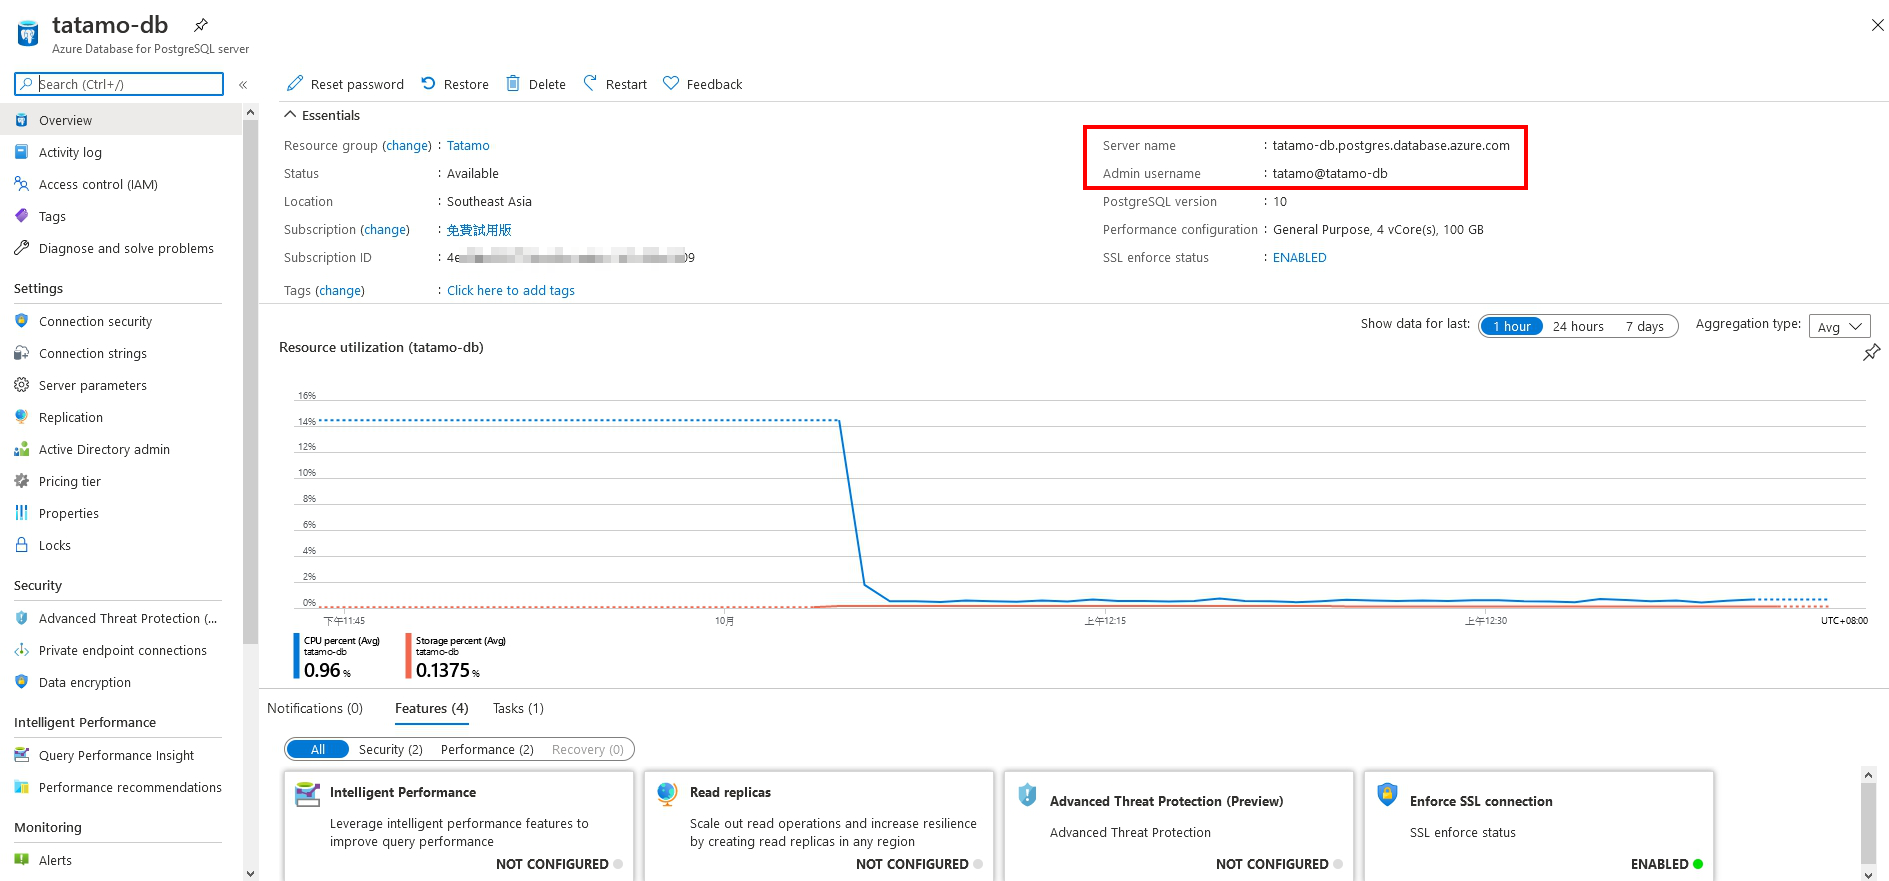Open the 免費試用版 subscription link
This screenshot has height=881, width=1889.
pyautogui.click(x=479, y=229)
